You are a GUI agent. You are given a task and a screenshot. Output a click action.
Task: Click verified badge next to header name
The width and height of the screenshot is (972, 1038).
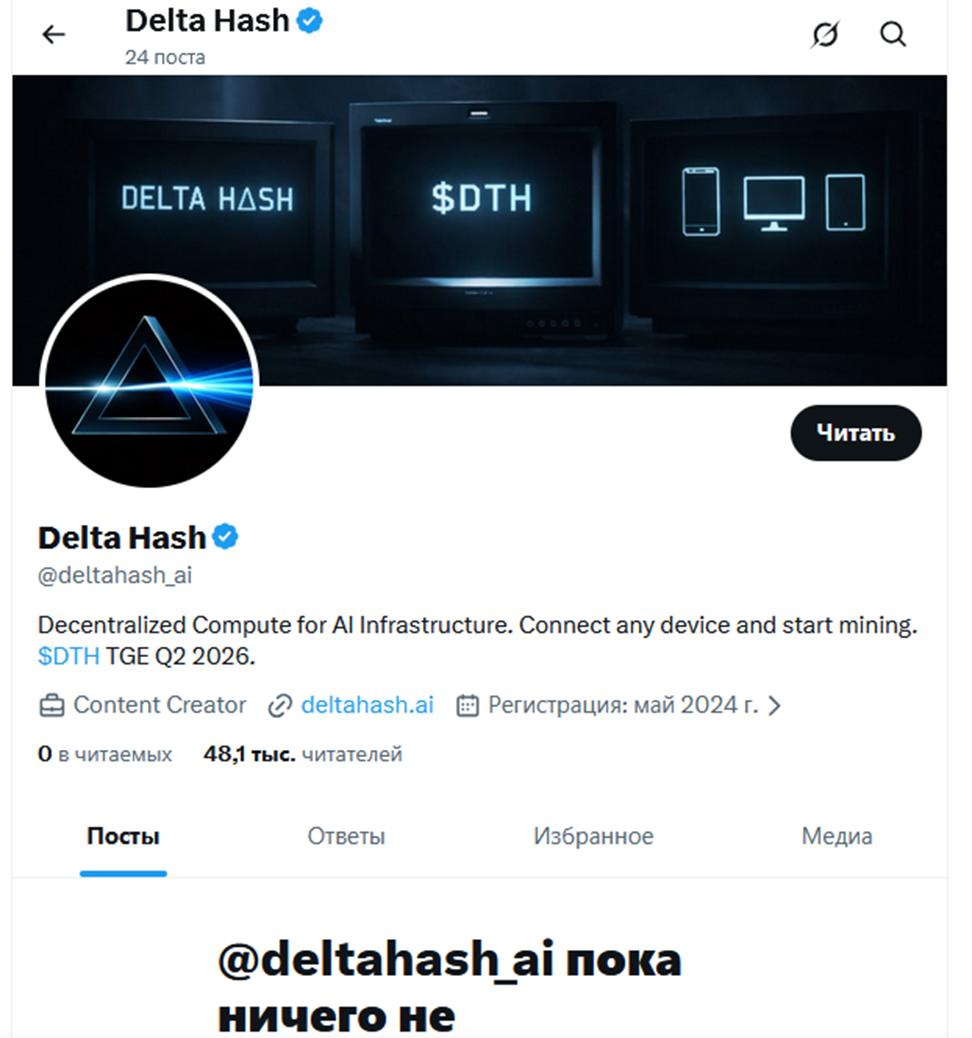point(311,21)
